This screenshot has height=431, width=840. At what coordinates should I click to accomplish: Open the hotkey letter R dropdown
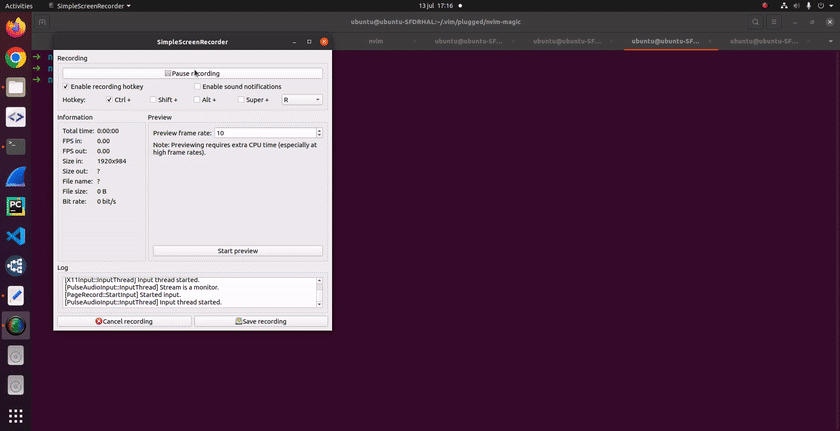click(x=302, y=100)
